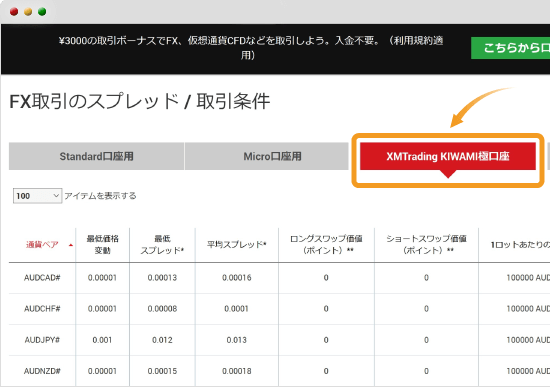Click the FX取引のスプレッド / 取引条件 heading
This screenshot has height=387, width=550.
coord(140,101)
